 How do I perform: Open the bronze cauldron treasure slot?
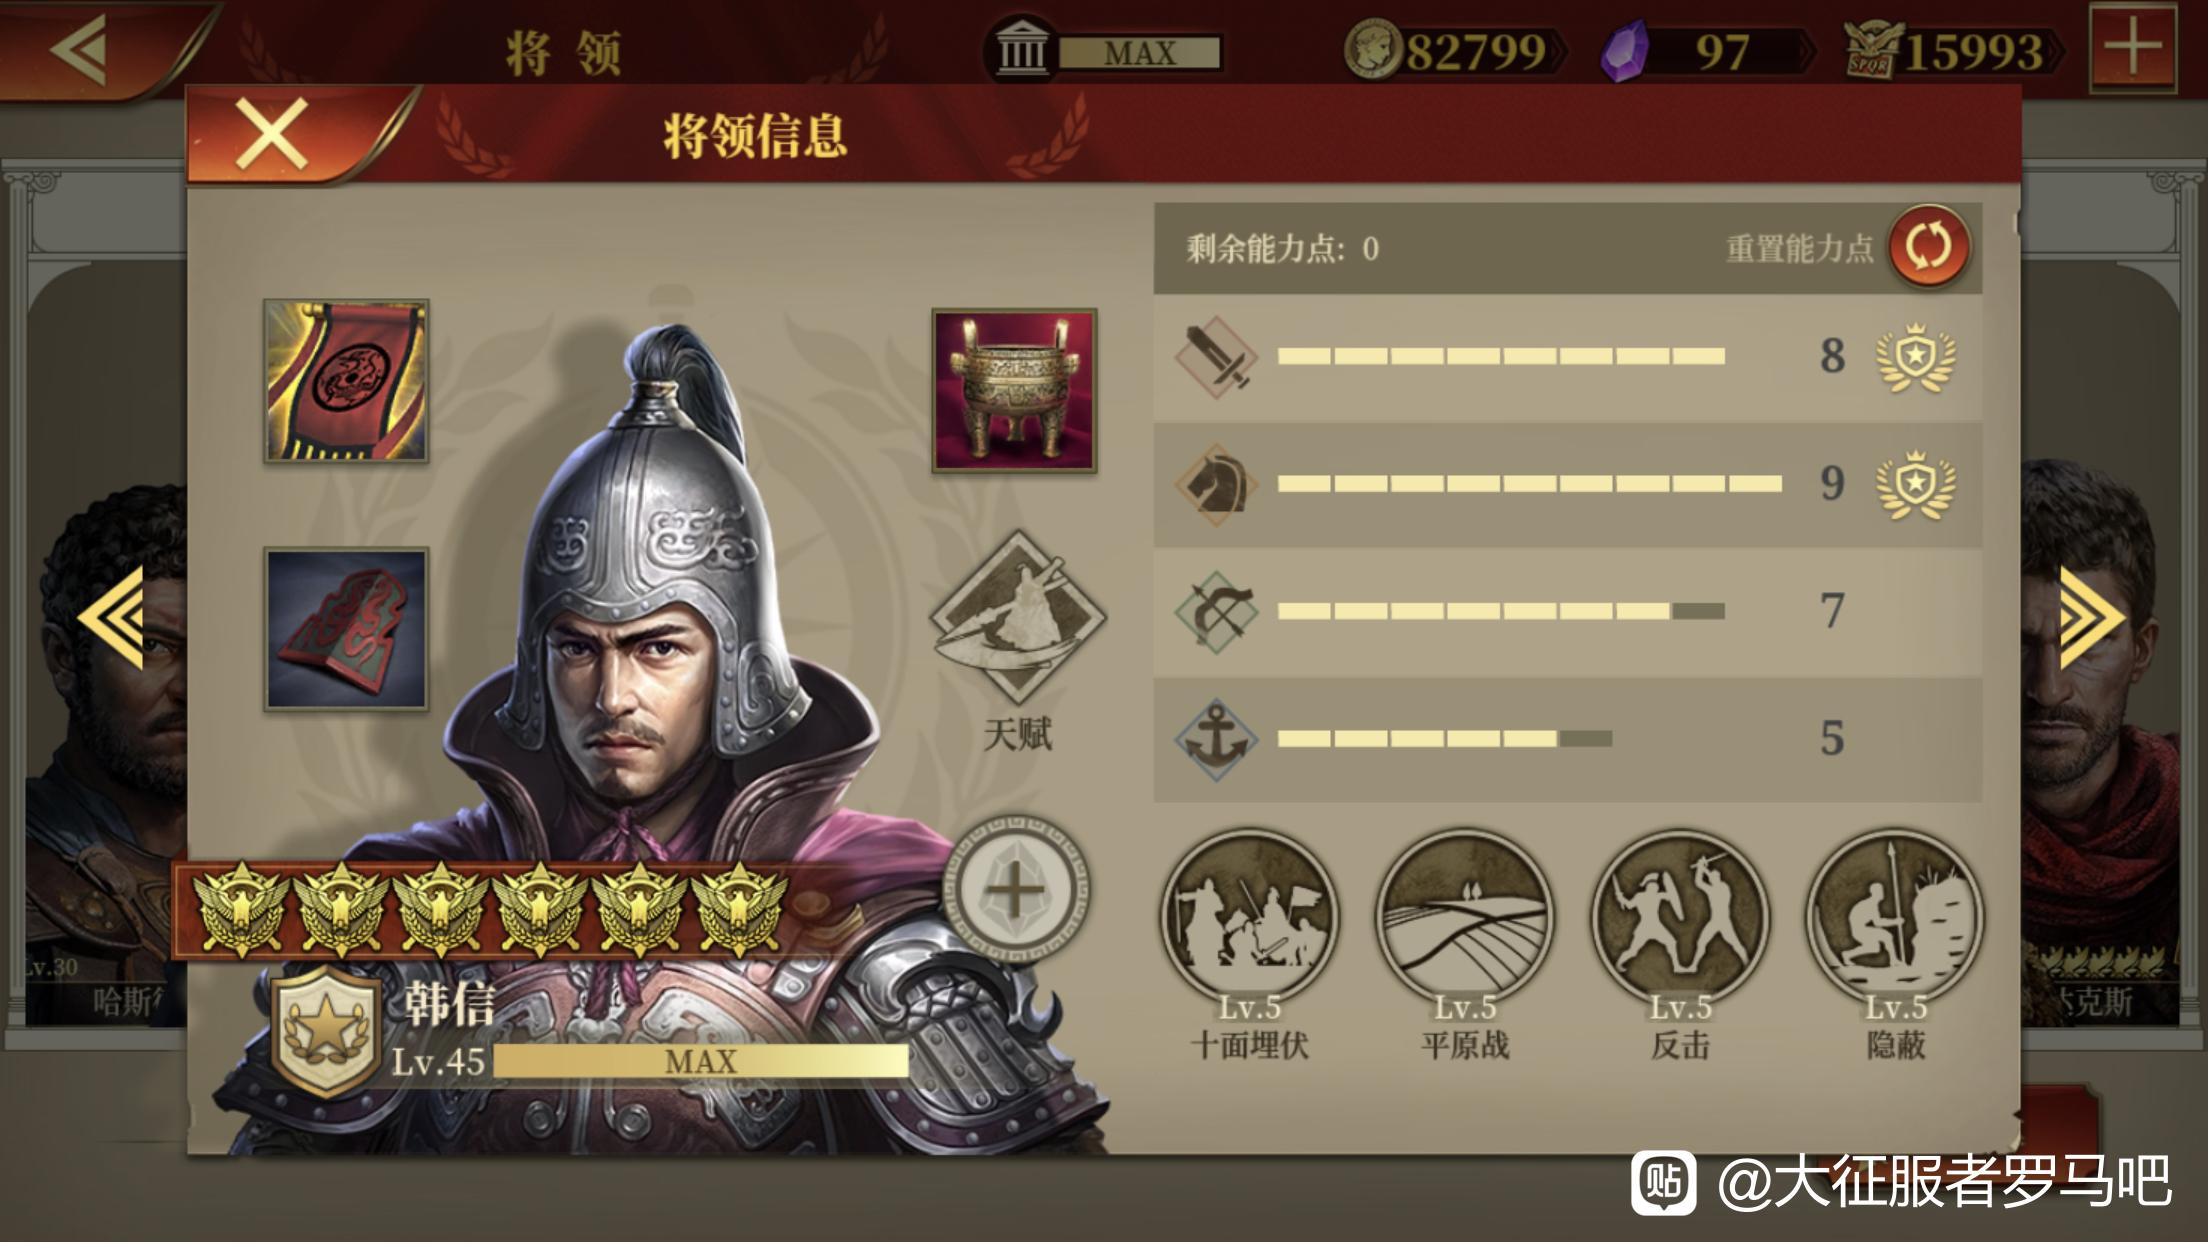click(x=1014, y=390)
